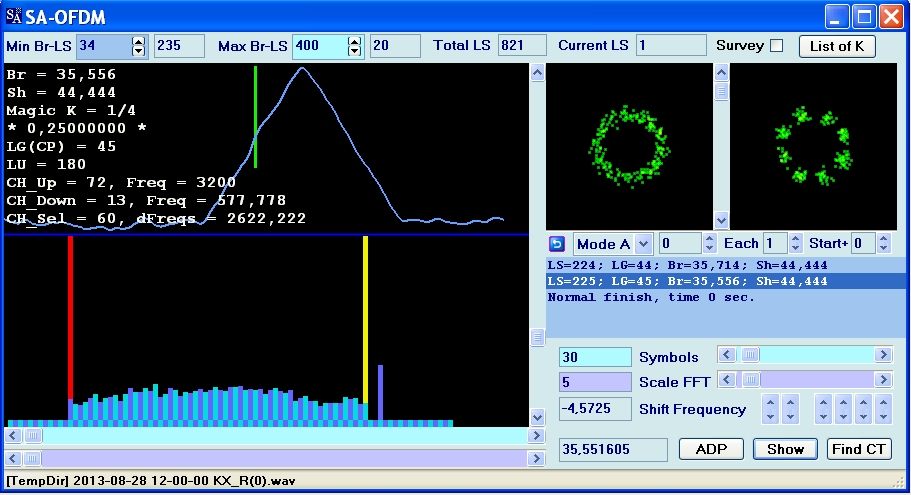The image size is (911, 495).
Task: Select the LS=224; LG=44 result row
Action: tap(726, 266)
